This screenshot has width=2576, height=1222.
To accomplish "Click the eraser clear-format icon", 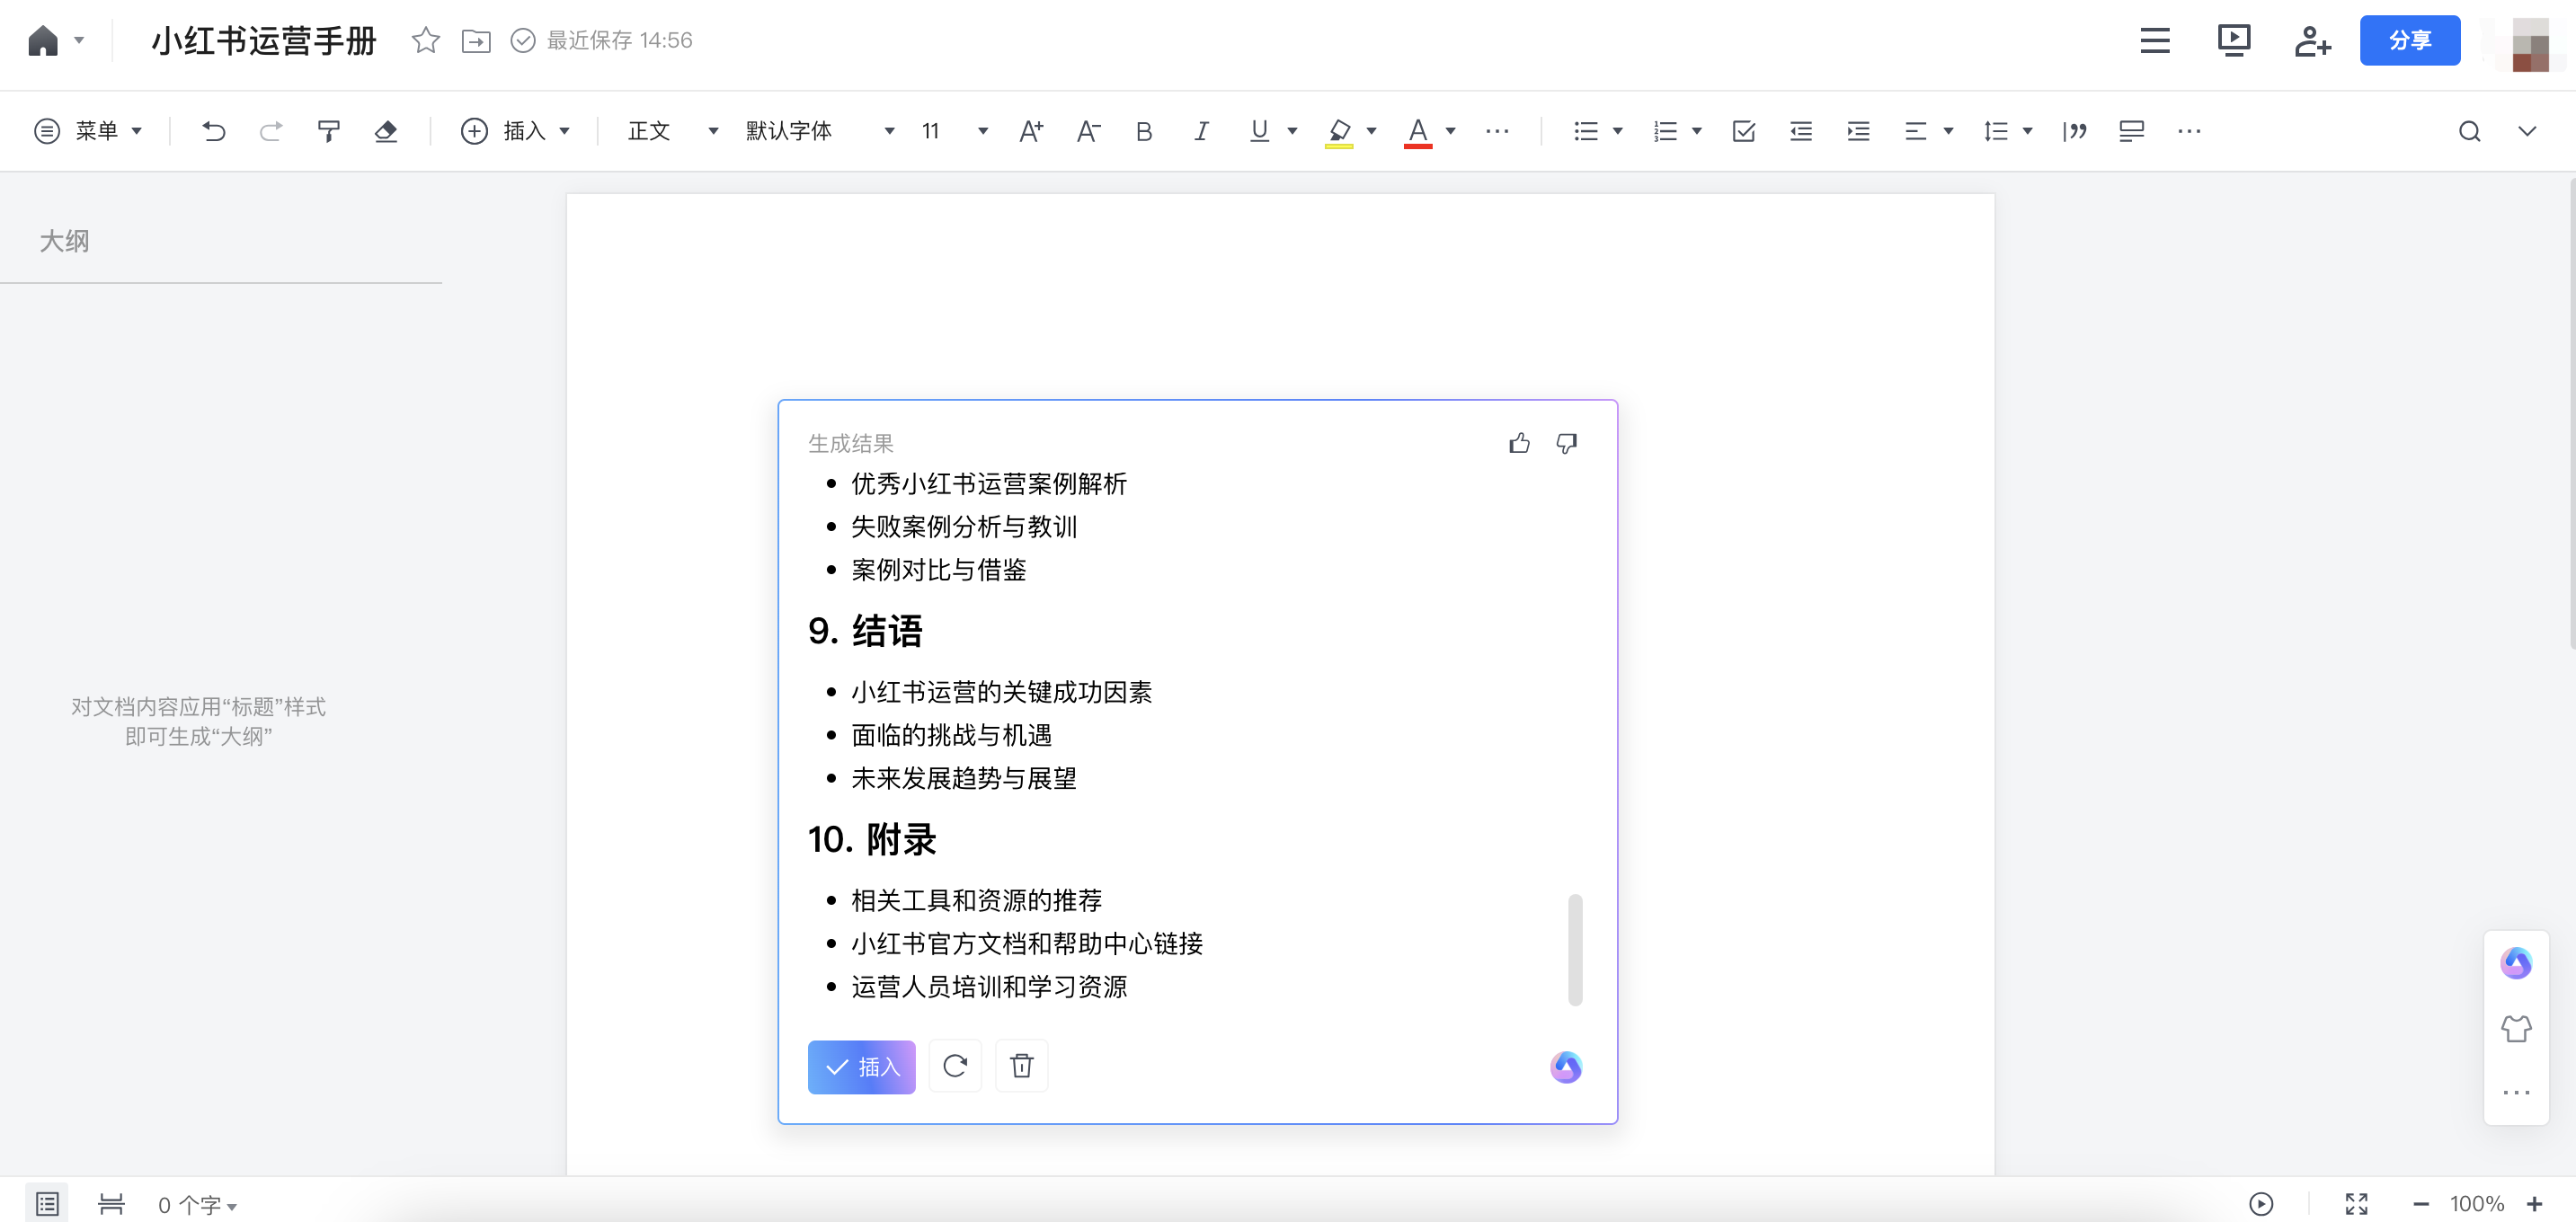I will pos(386,131).
